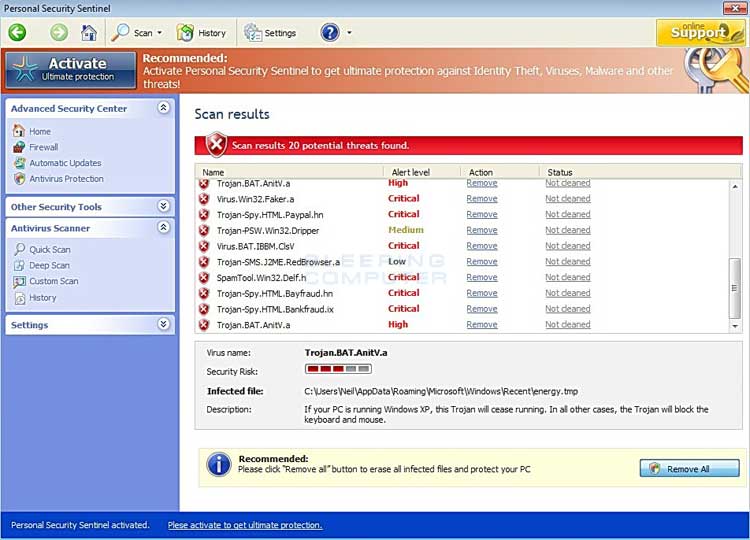Screen dimensions: 750x540
Task: Click the Firewall icon in sidebar
Action: coord(19,147)
